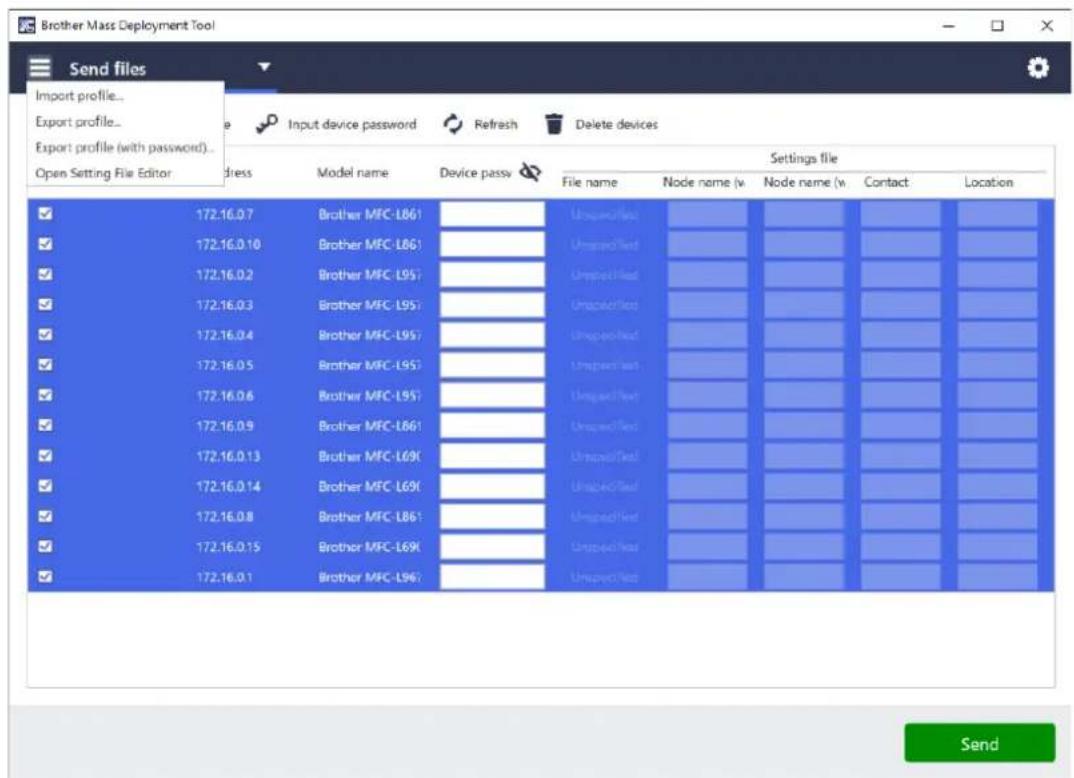
Task: Uncheck the checkbox for 172.16.0.13
Action: click(45, 455)
